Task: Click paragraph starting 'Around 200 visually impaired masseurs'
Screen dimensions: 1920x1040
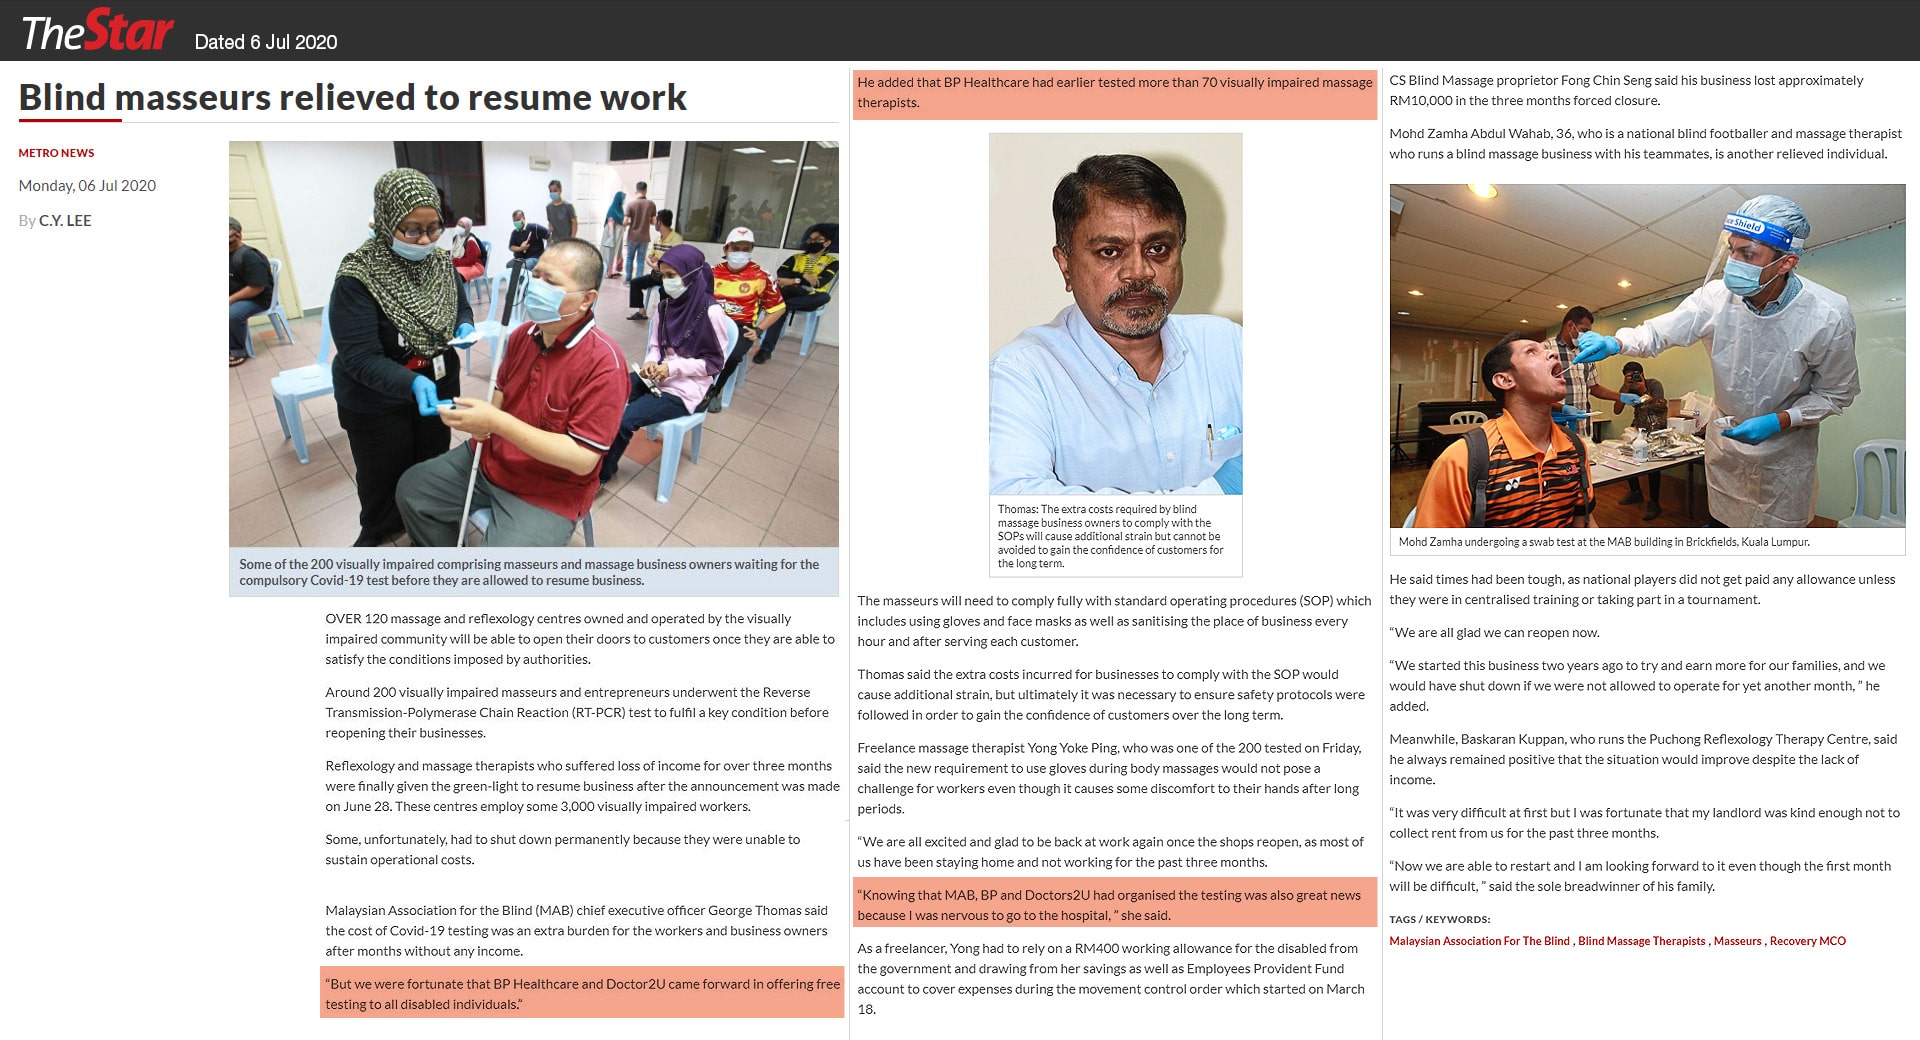Action: 577,713
